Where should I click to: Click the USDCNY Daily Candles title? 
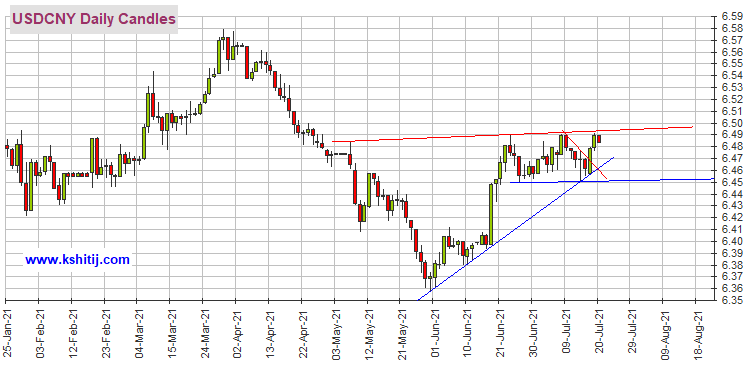tap(93, 19)
